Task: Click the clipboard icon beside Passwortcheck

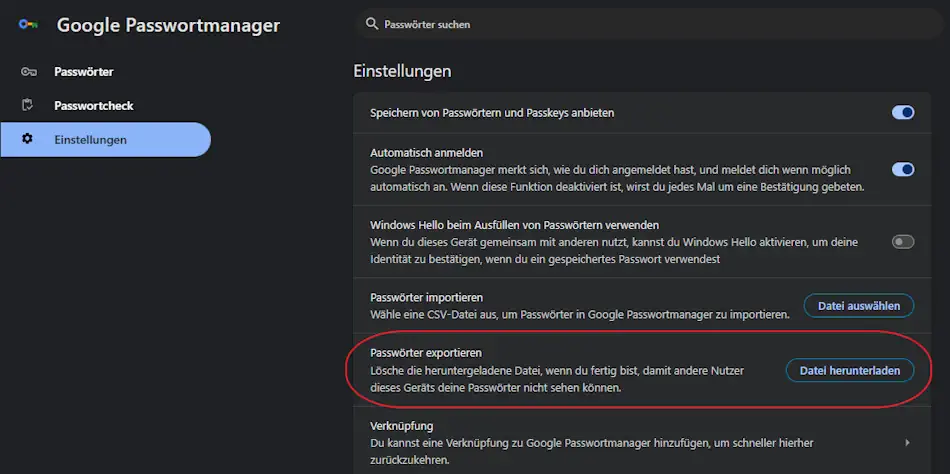Action: pyautogui.click(x=27, y=105)
